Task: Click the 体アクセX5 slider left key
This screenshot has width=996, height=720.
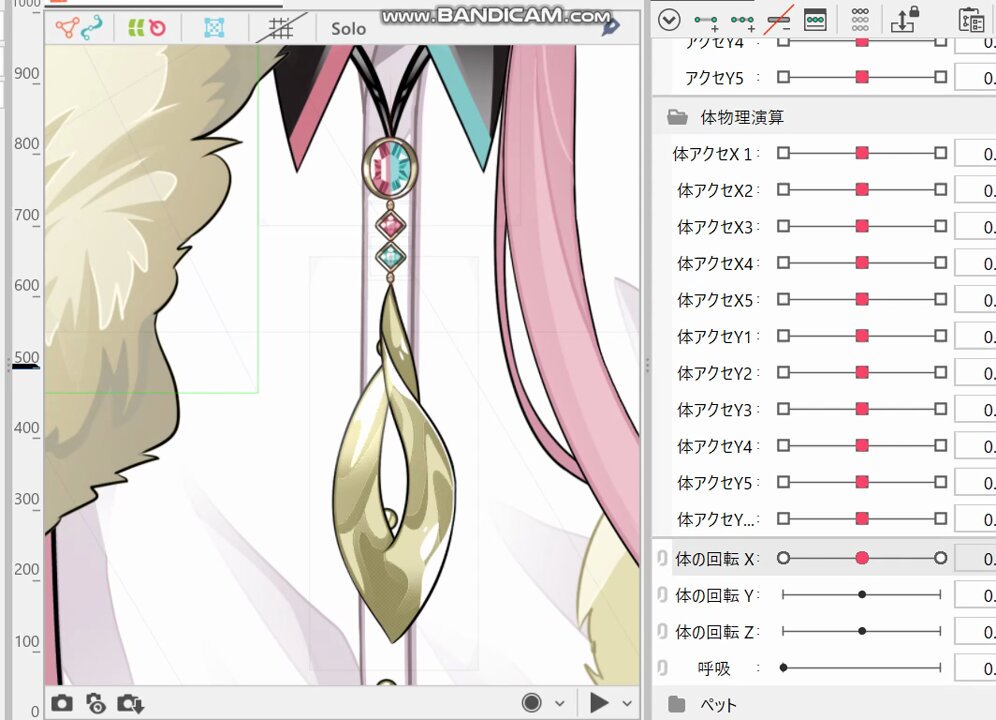Action: coord(783,299)
